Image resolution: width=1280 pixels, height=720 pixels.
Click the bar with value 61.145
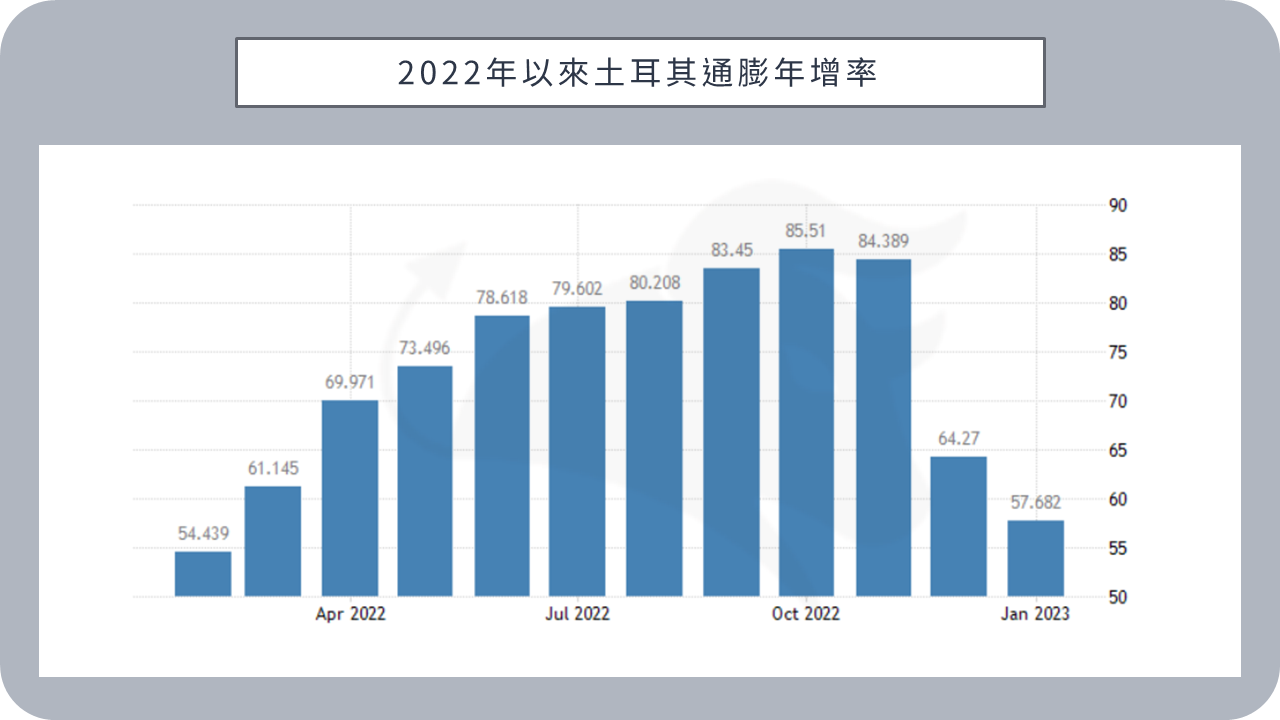click(x=273, y=541)
